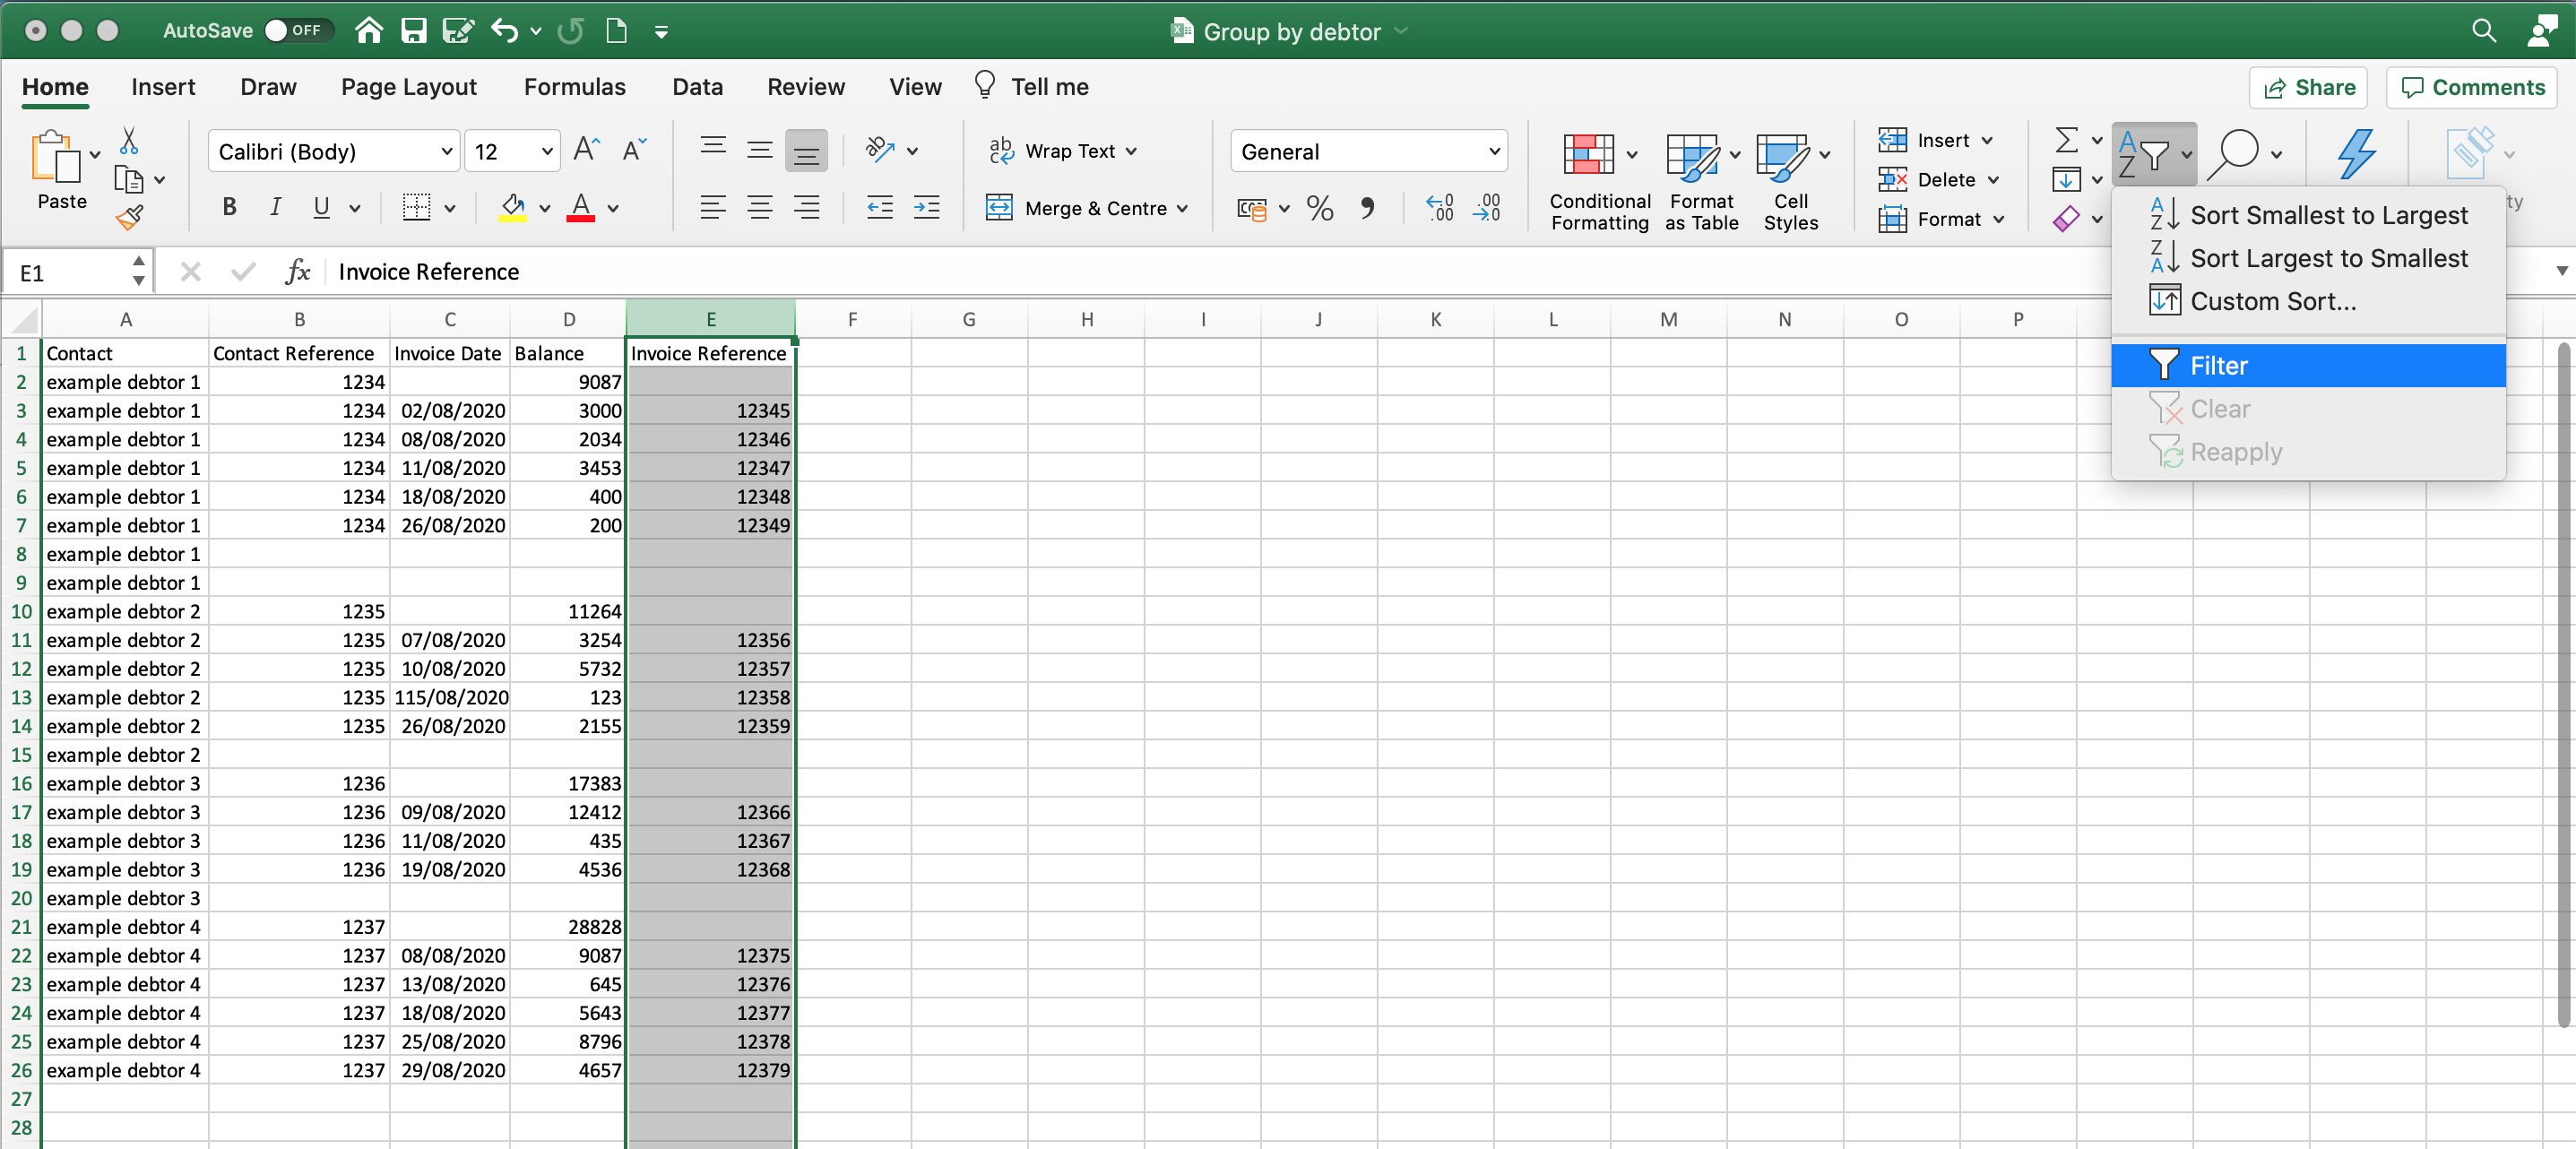Click the New document icon
This screenshot has width=2576, height=1149.
coord(616,31)
